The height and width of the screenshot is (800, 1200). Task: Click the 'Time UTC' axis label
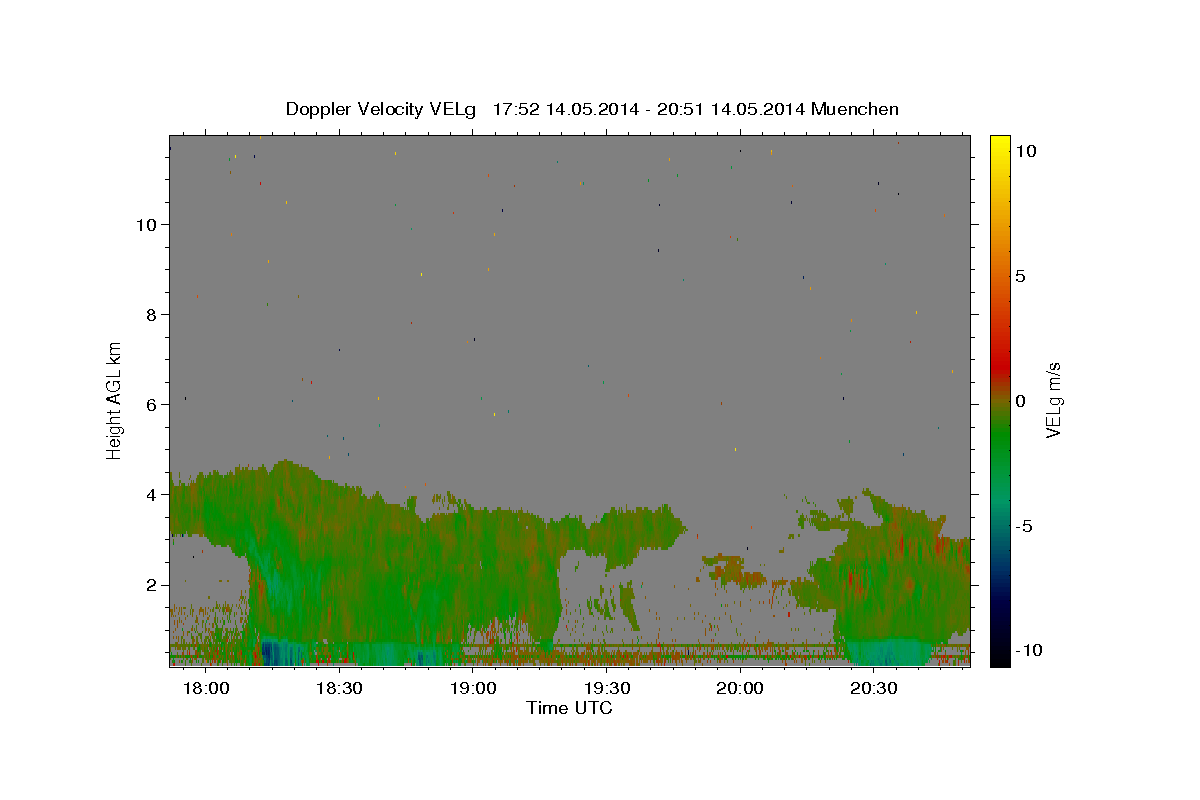pyautogui.click(x=569, y=708)
